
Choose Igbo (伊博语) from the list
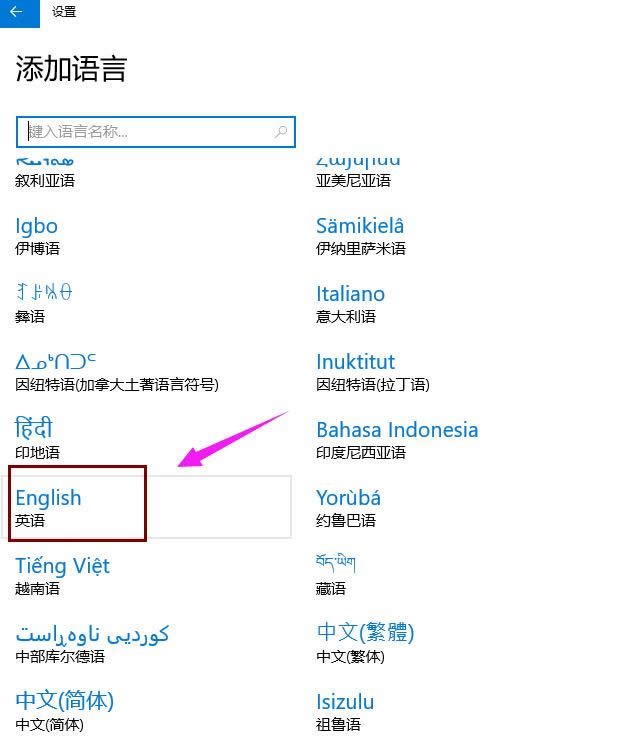pos(37,235)
